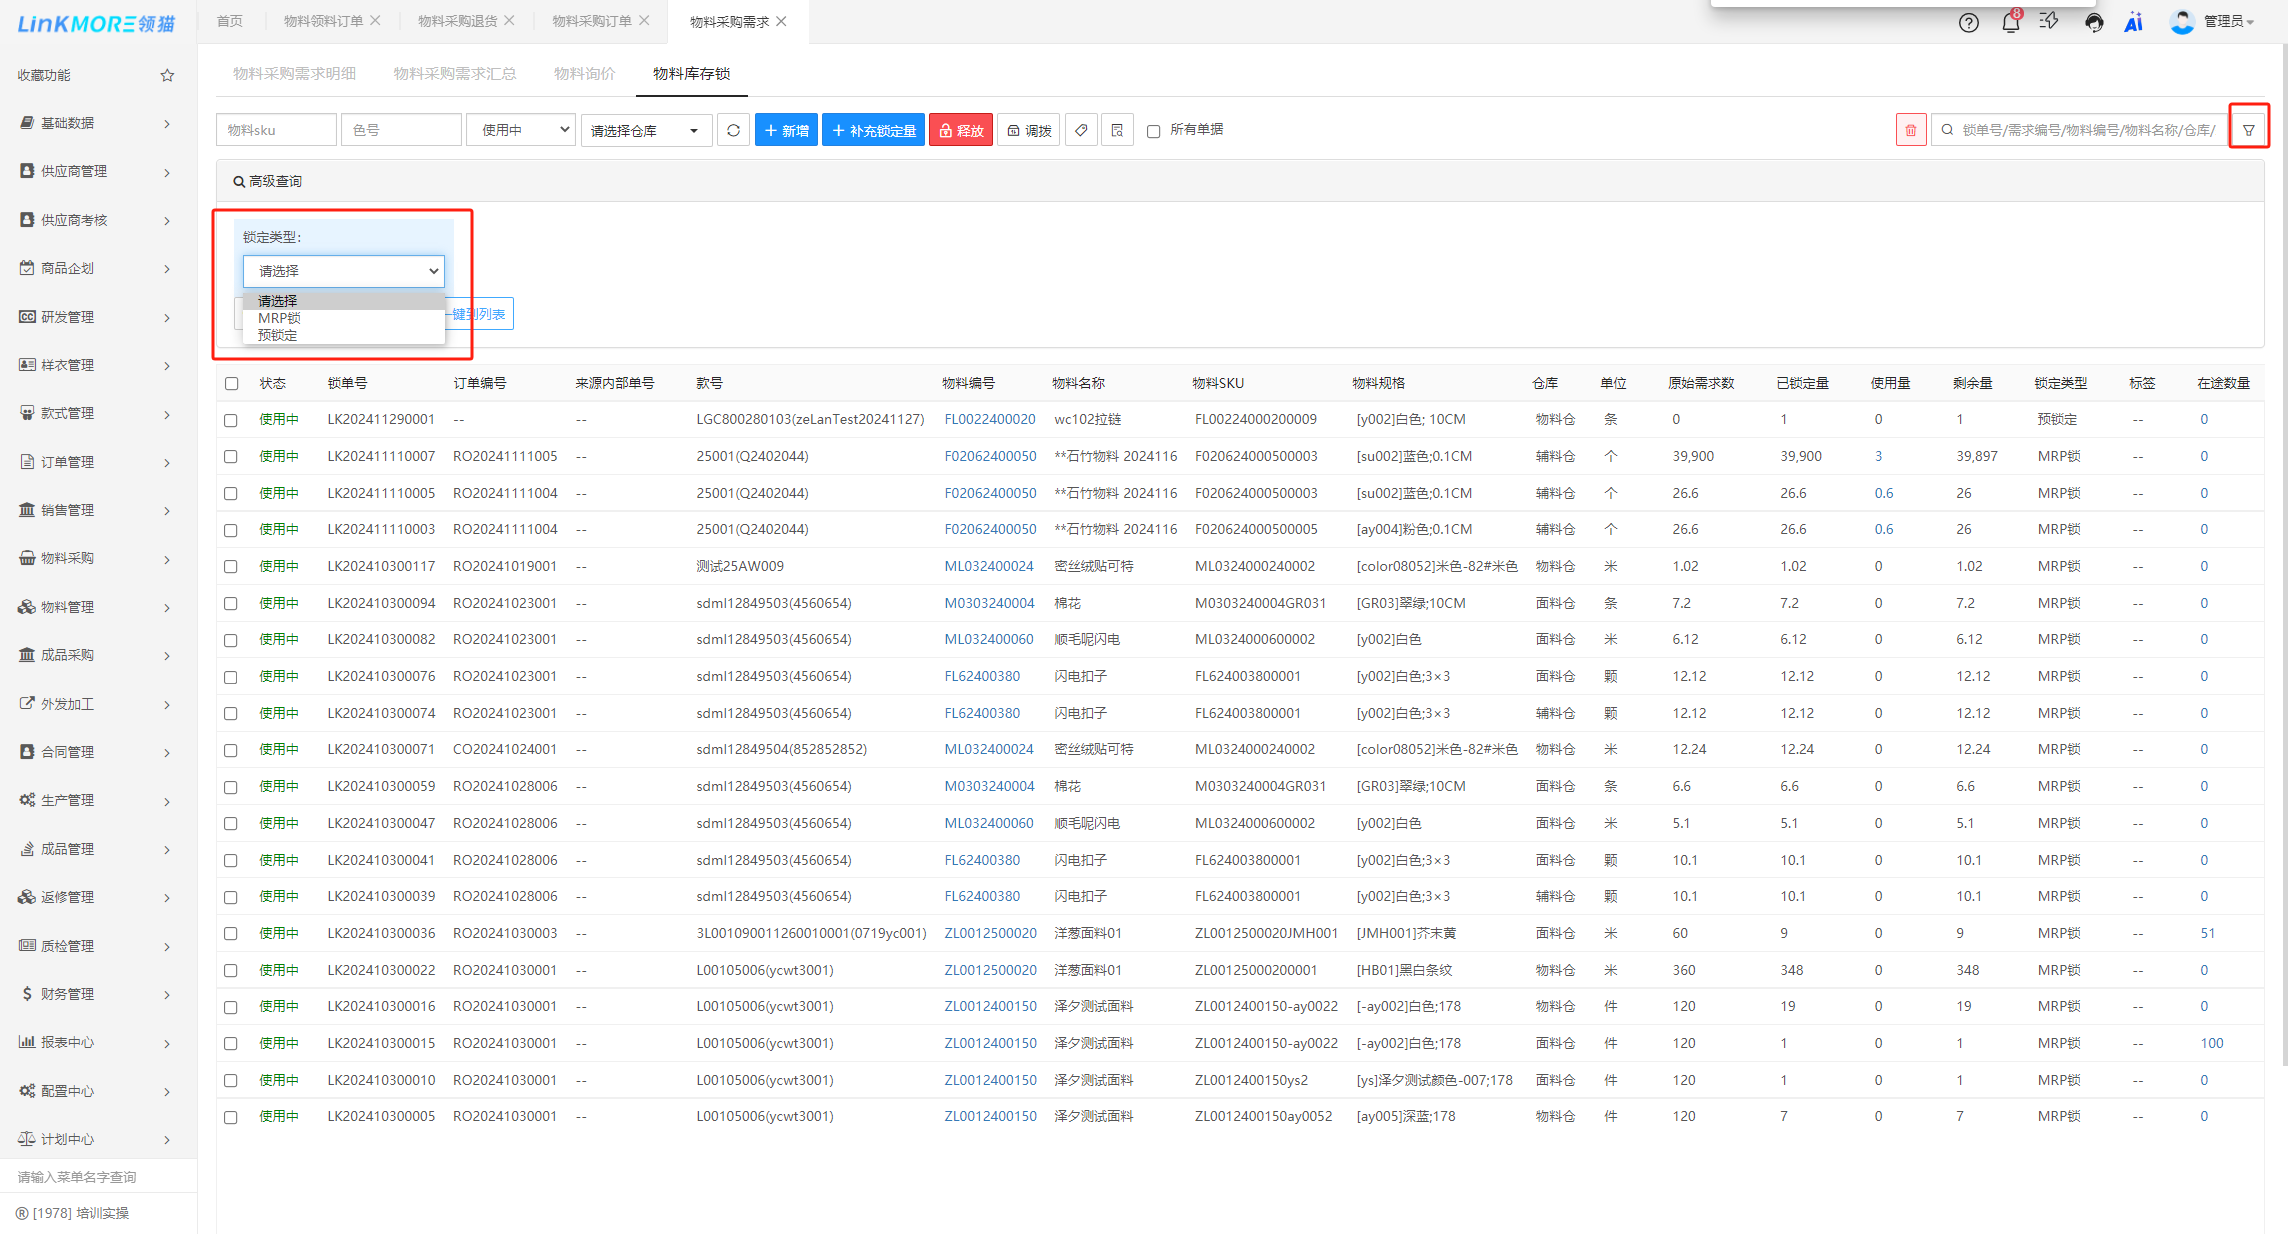Image resolution: width=2288 pixels, height=1234 pixels.
Task: Click the red 释放 release button
Action: pyautogui.click(x=960, y=130)
